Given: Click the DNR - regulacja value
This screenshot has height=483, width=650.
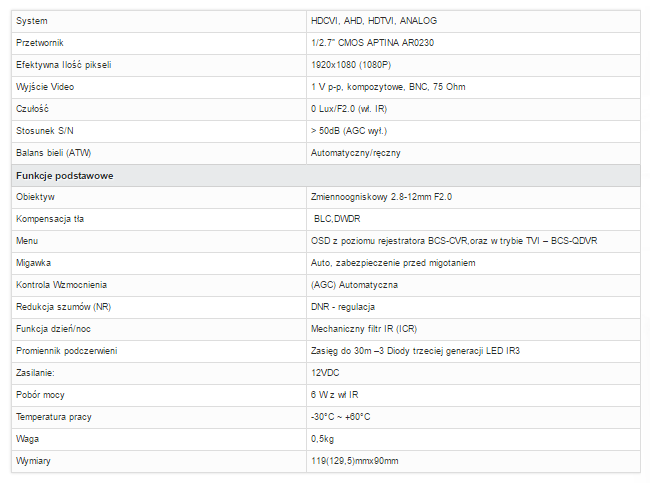Looking at the screenshot, I should tap(343, 307).
